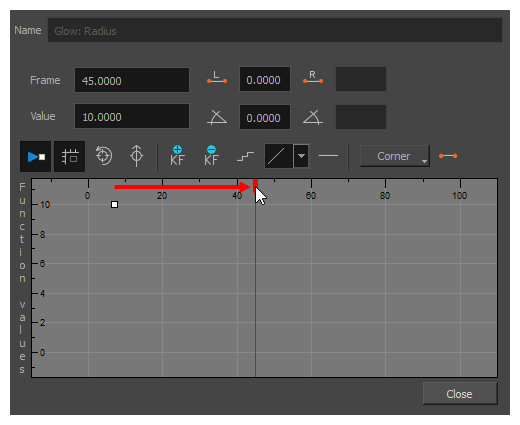Click the Value input field
Image resolution: width=520 pixels, height=425 pixels.
132,116
